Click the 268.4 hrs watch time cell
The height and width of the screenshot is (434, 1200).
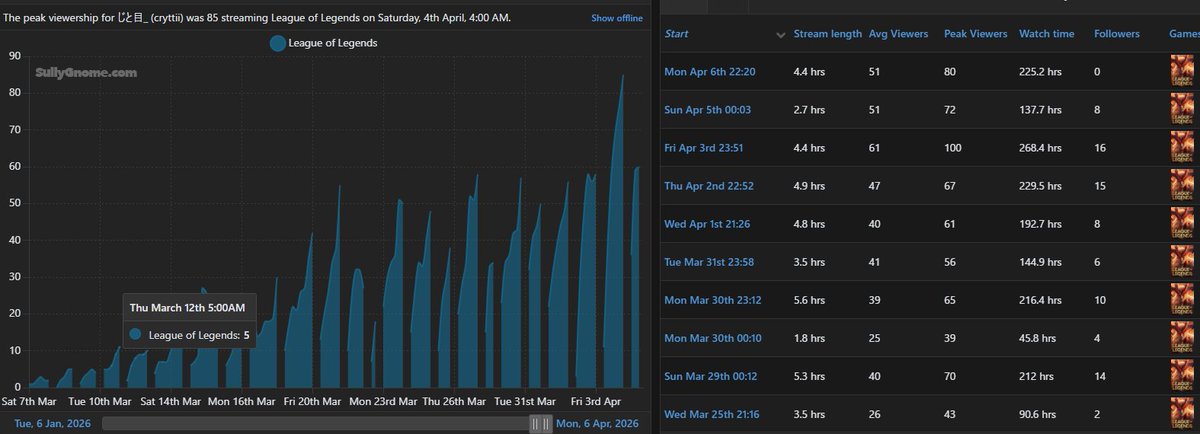(x=1042, y=148)
